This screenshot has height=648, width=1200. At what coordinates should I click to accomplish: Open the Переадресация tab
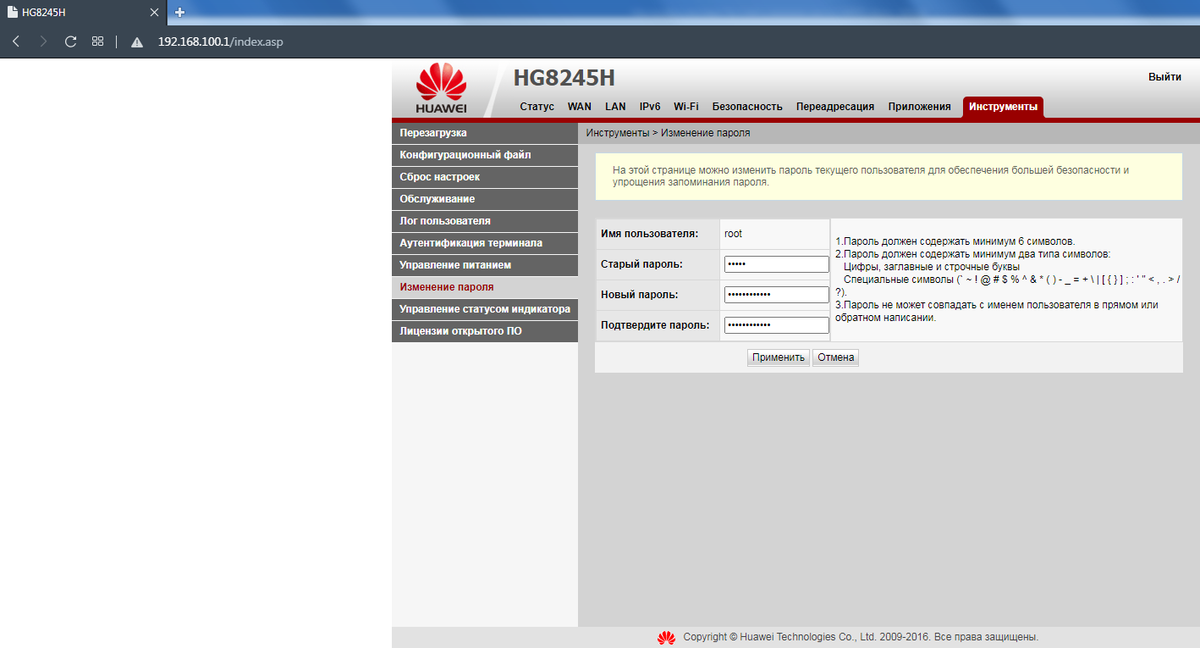(x=835, y=106)
